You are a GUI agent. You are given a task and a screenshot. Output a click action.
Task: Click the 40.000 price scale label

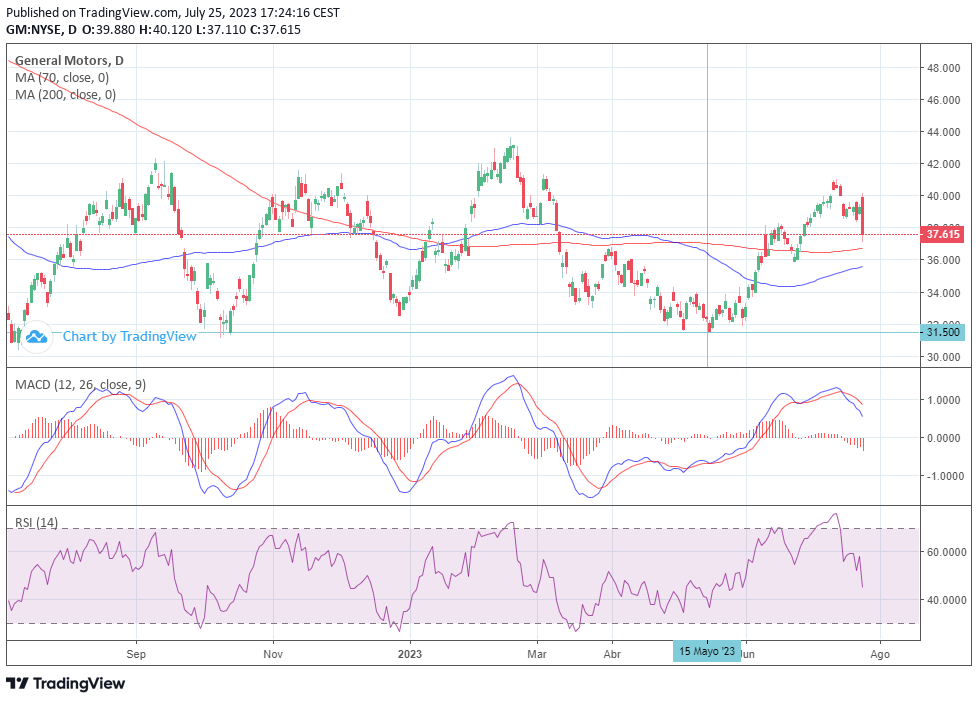point(943,196)
